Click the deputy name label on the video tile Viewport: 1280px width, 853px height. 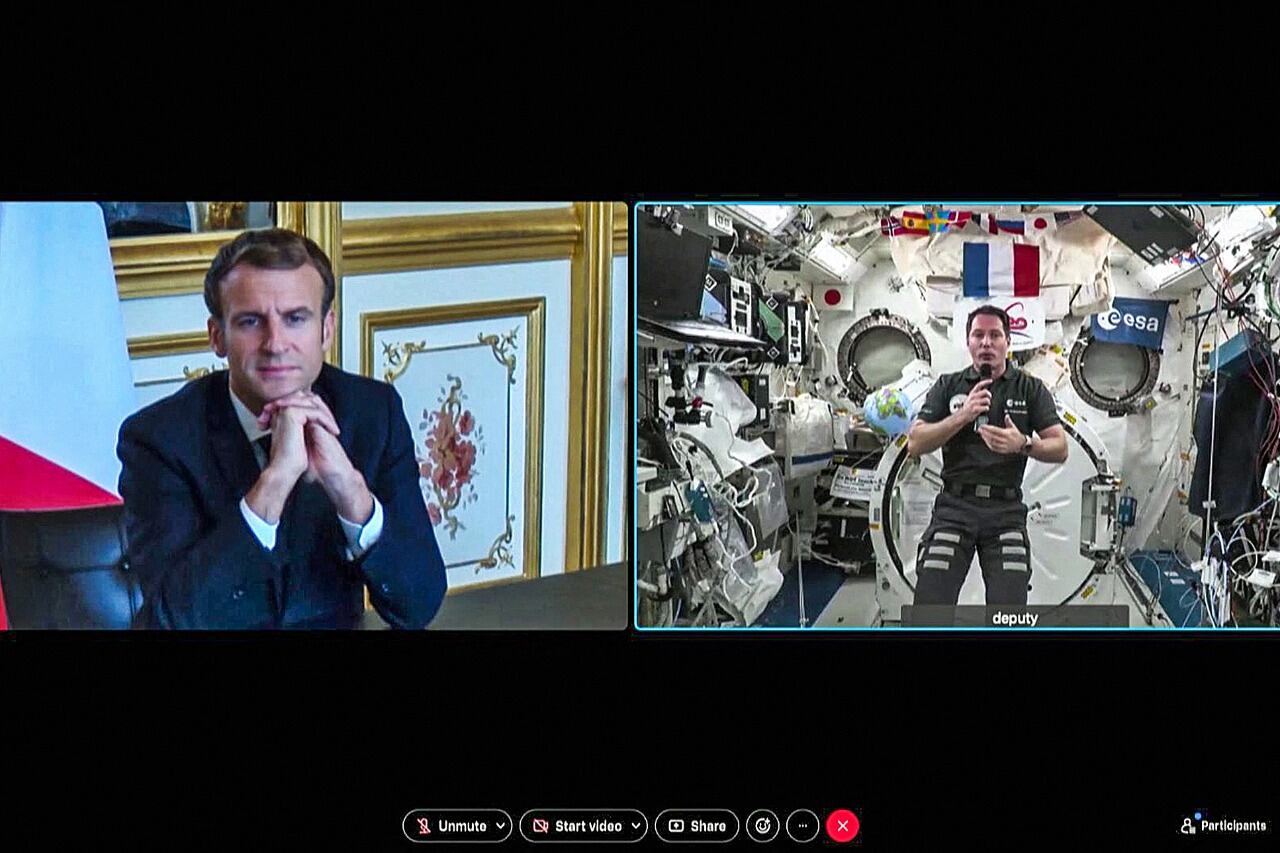tap(1017, 617)
